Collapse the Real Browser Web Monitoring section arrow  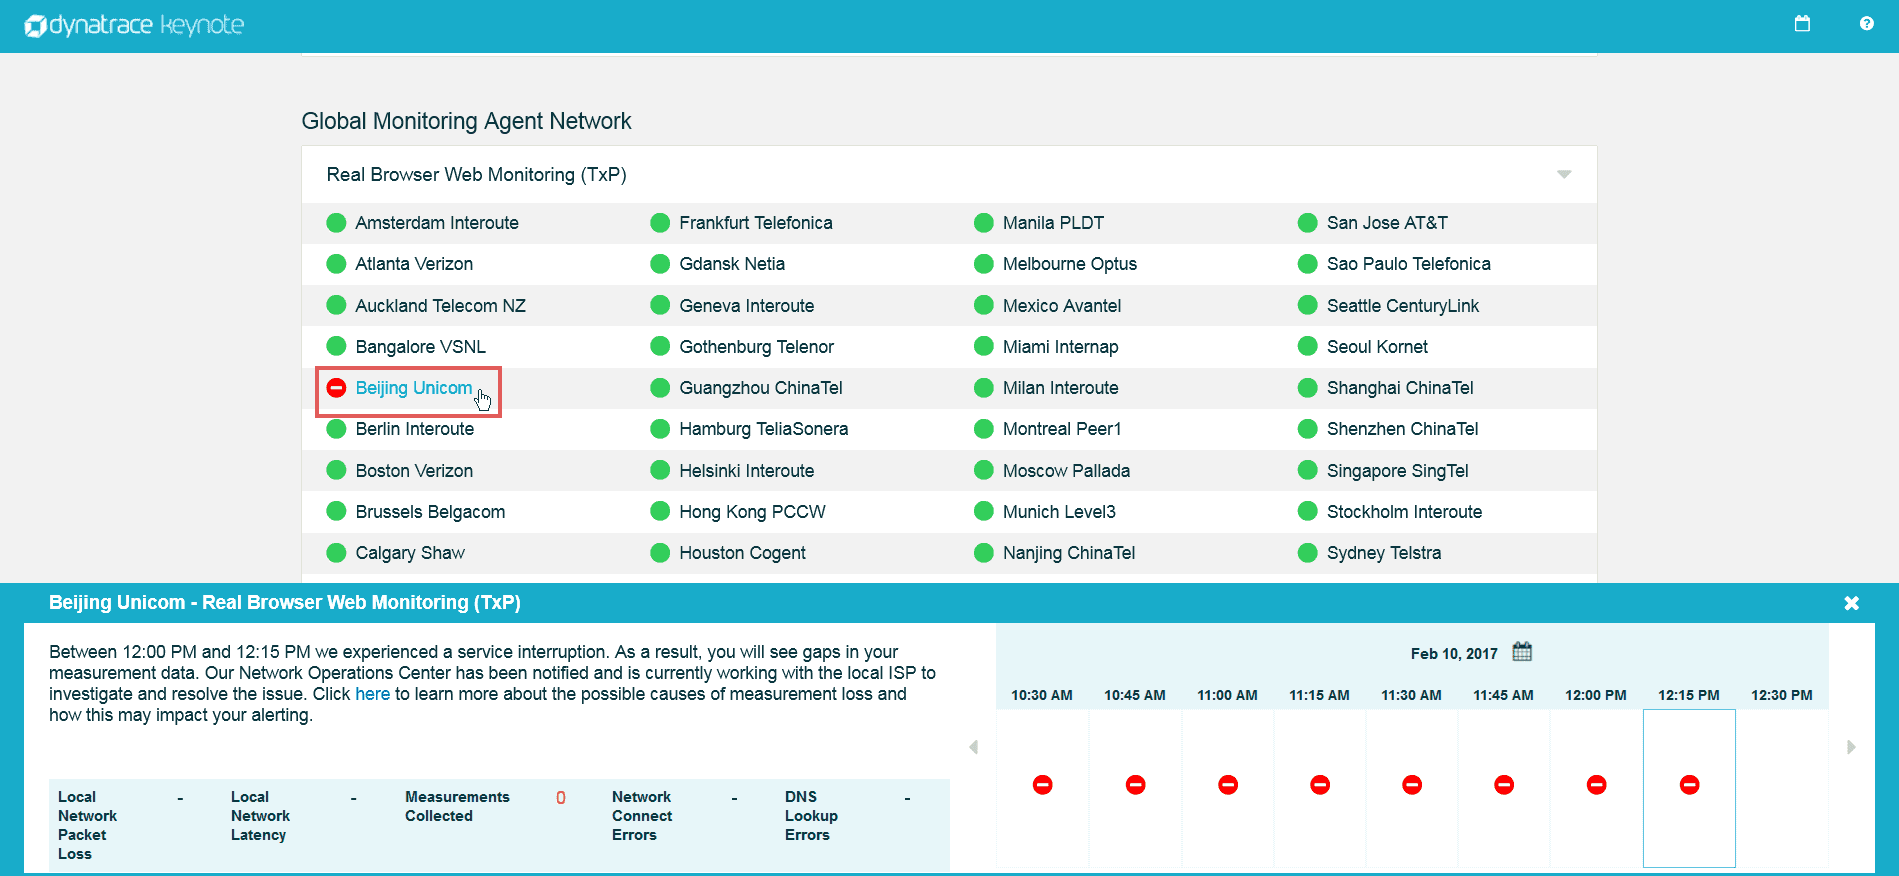tap(1564, 175)
